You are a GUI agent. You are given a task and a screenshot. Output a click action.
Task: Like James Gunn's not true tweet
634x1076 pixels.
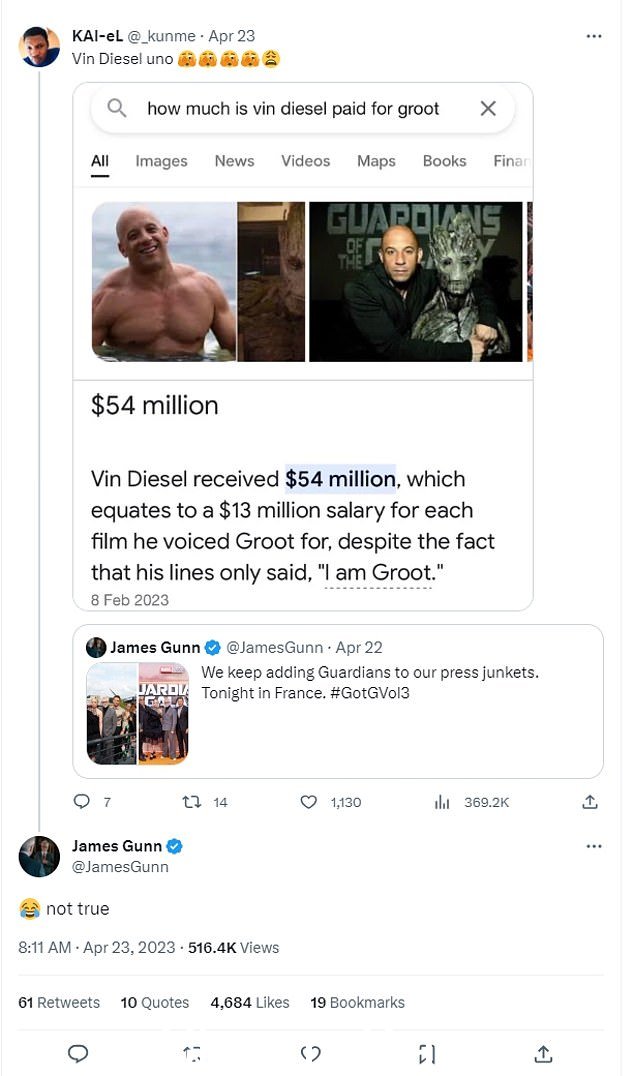[x=311, y=1053]
